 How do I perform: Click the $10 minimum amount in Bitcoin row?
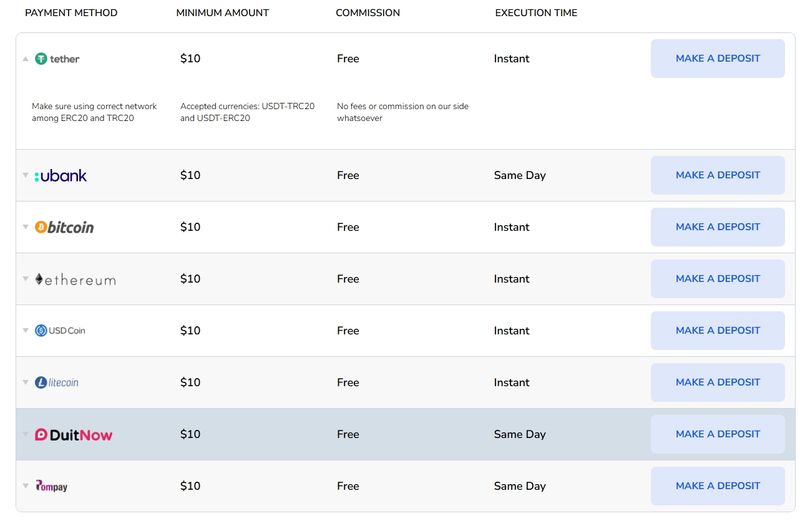[190, 227]
